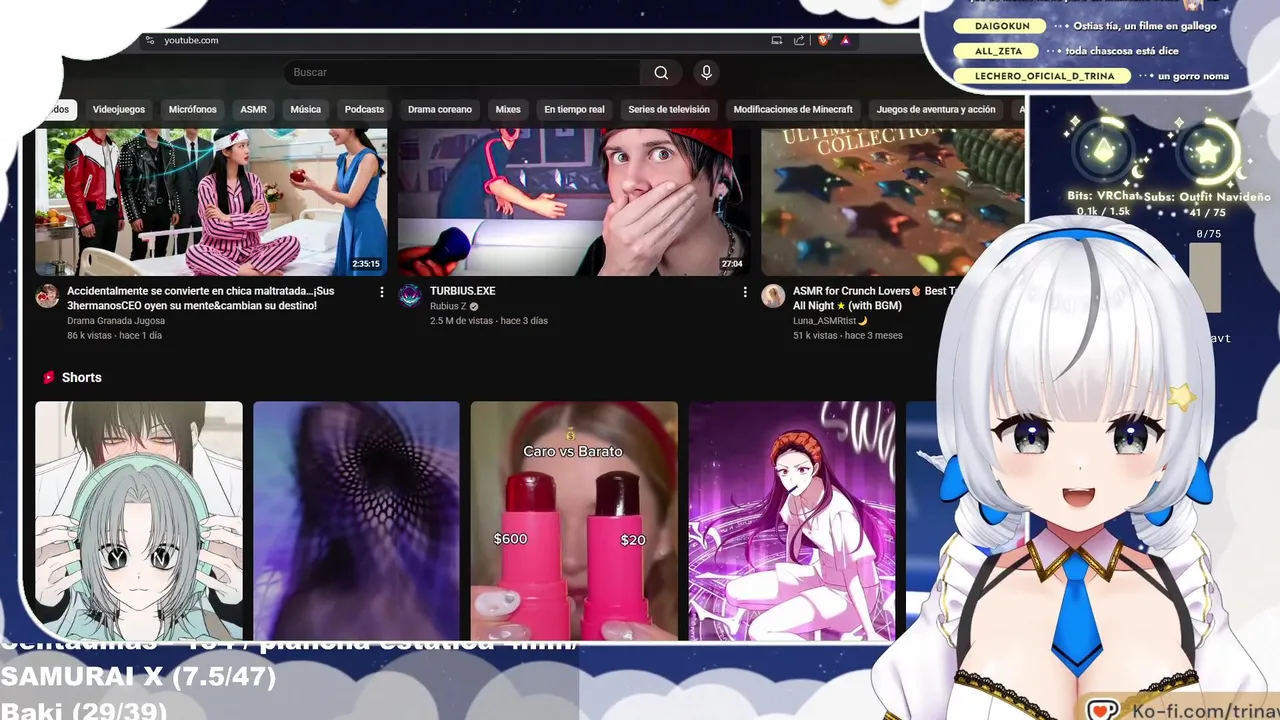Viewport: 1280px width, 720px height.
Task: Focus the Buscar search field
Action: (462, 72)
